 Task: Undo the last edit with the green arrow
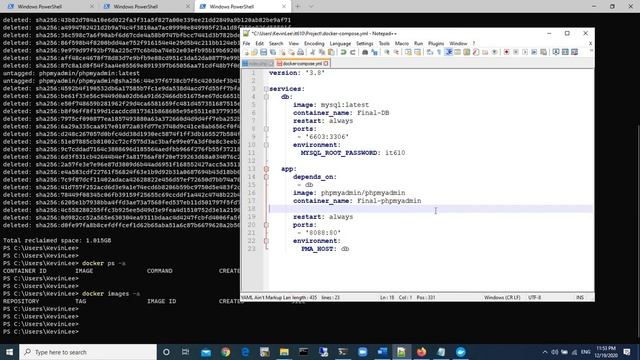tap(344, 52)
